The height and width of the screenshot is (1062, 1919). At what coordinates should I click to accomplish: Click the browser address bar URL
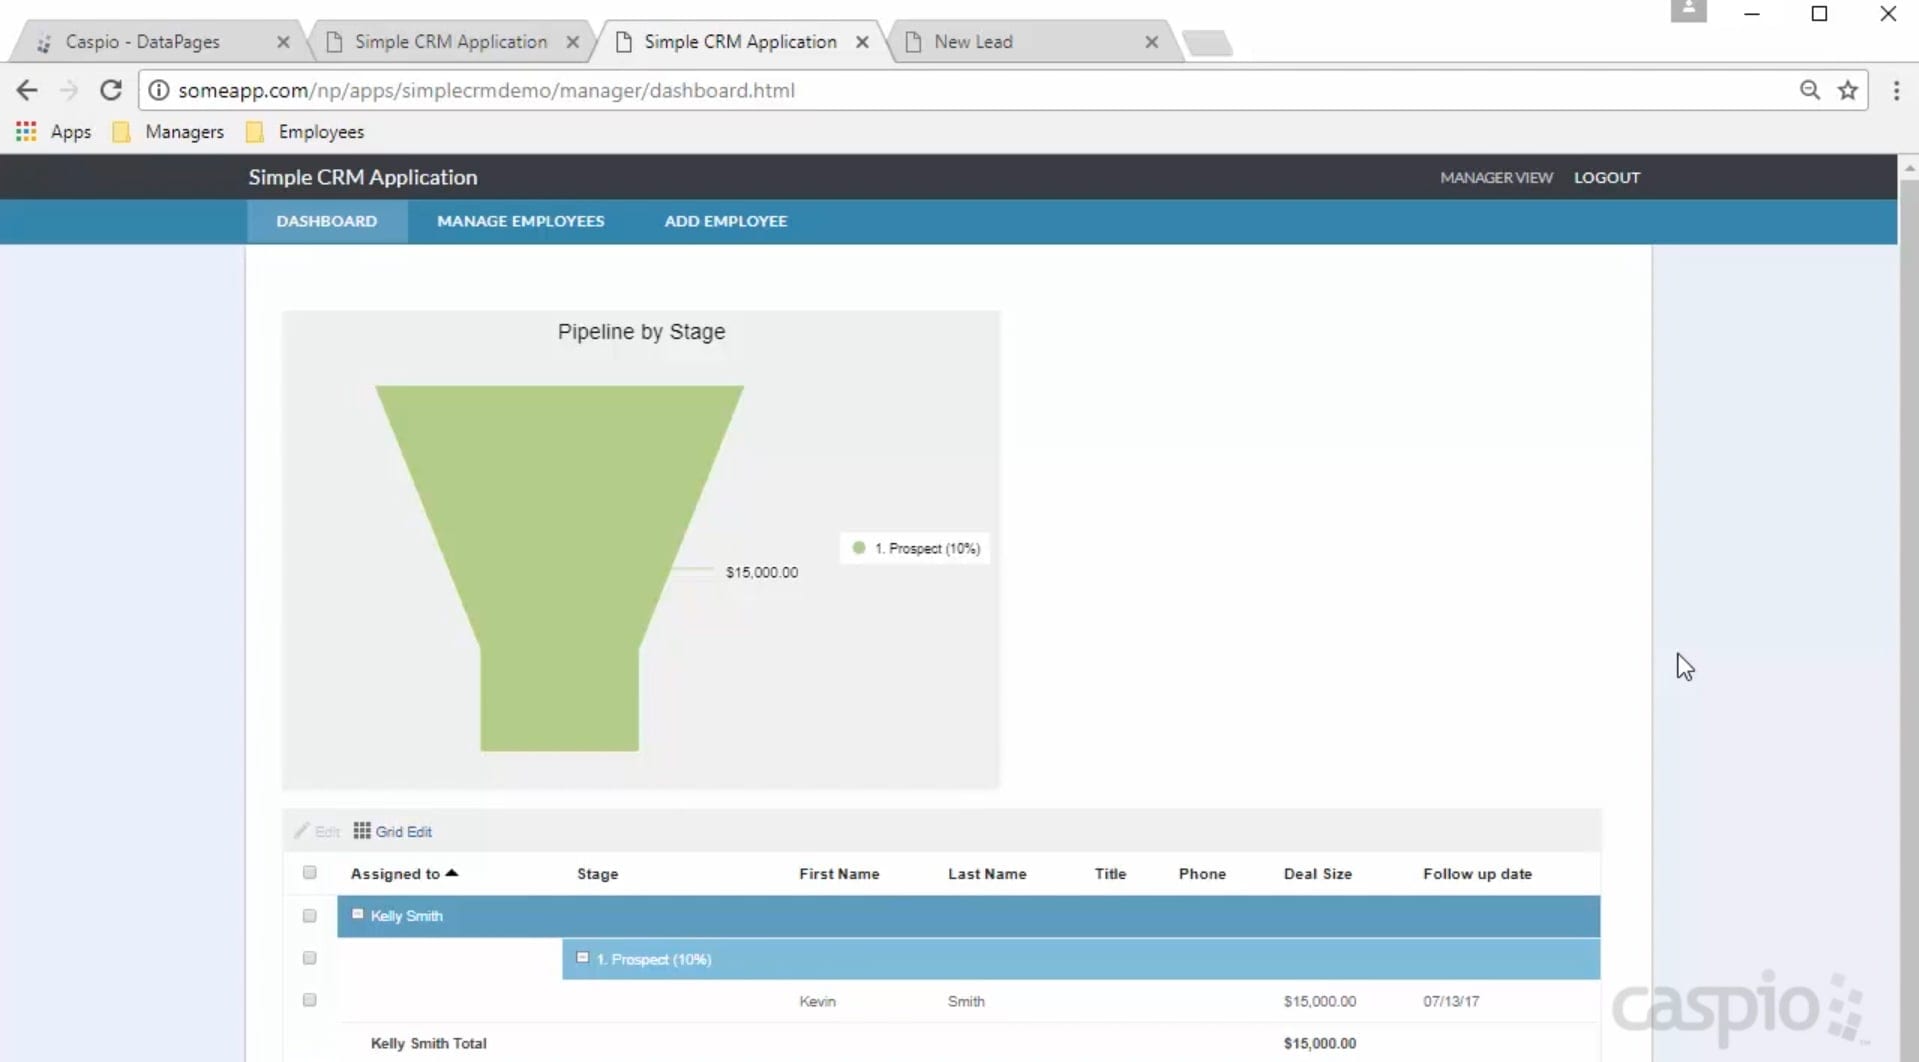(486, 91)
